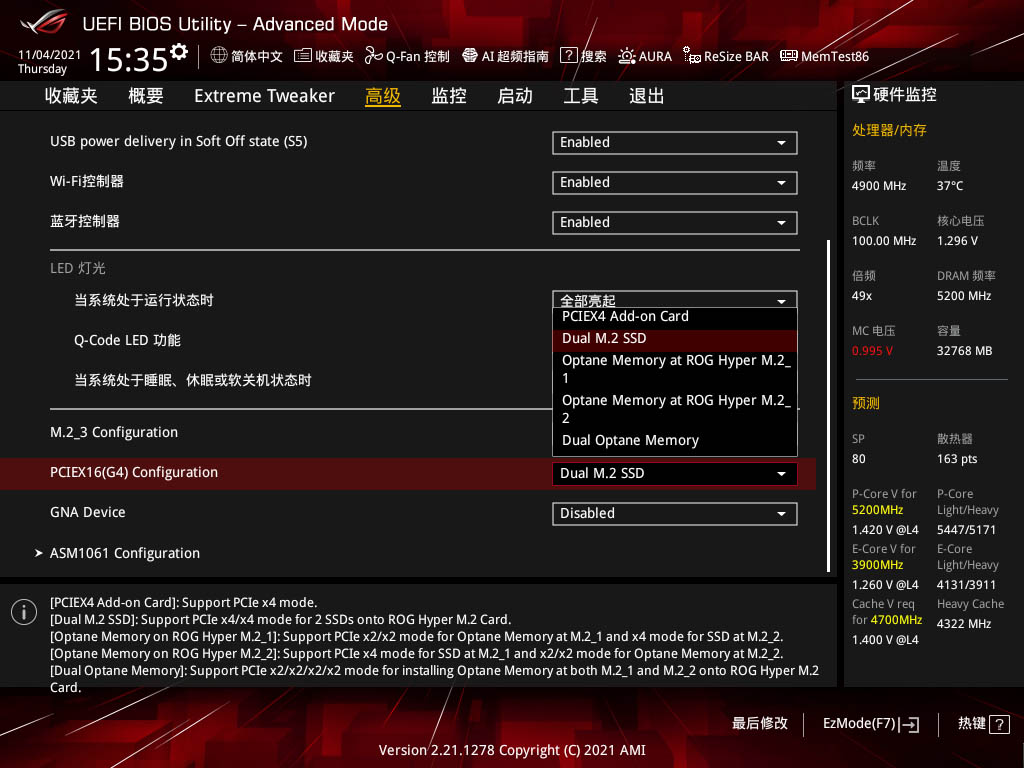Switch to 工具 tab
Viewport: 1024px width, 768px height.
click(581, 96)
